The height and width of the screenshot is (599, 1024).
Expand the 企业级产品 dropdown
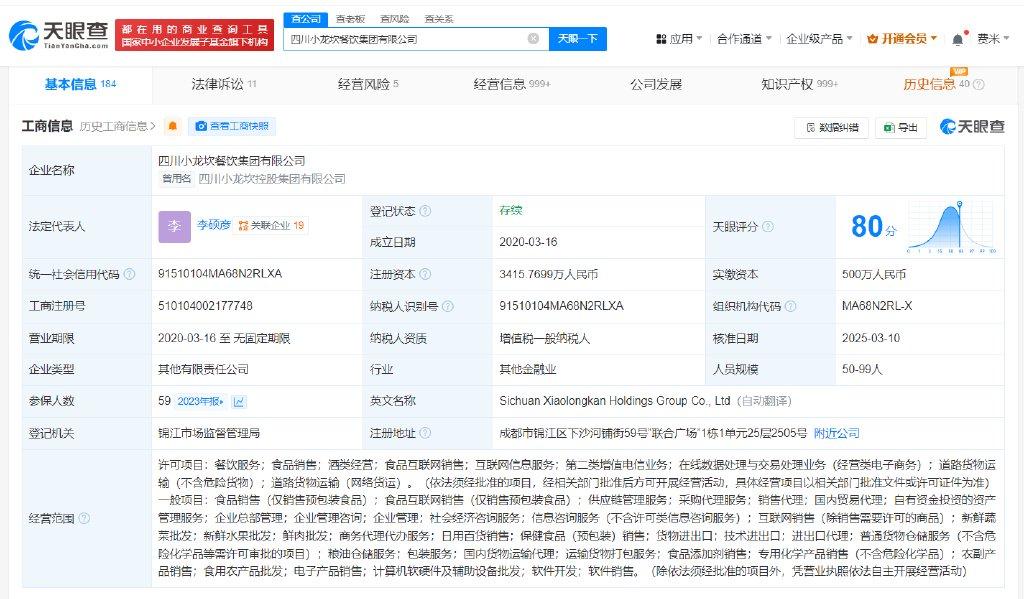tap(819, 39)
